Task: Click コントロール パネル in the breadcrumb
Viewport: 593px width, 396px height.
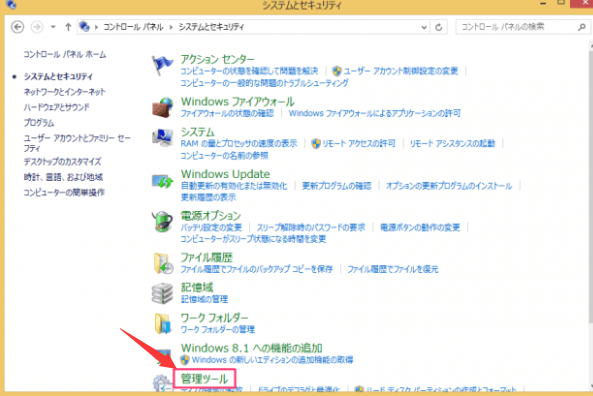Action: coord(133,27)
